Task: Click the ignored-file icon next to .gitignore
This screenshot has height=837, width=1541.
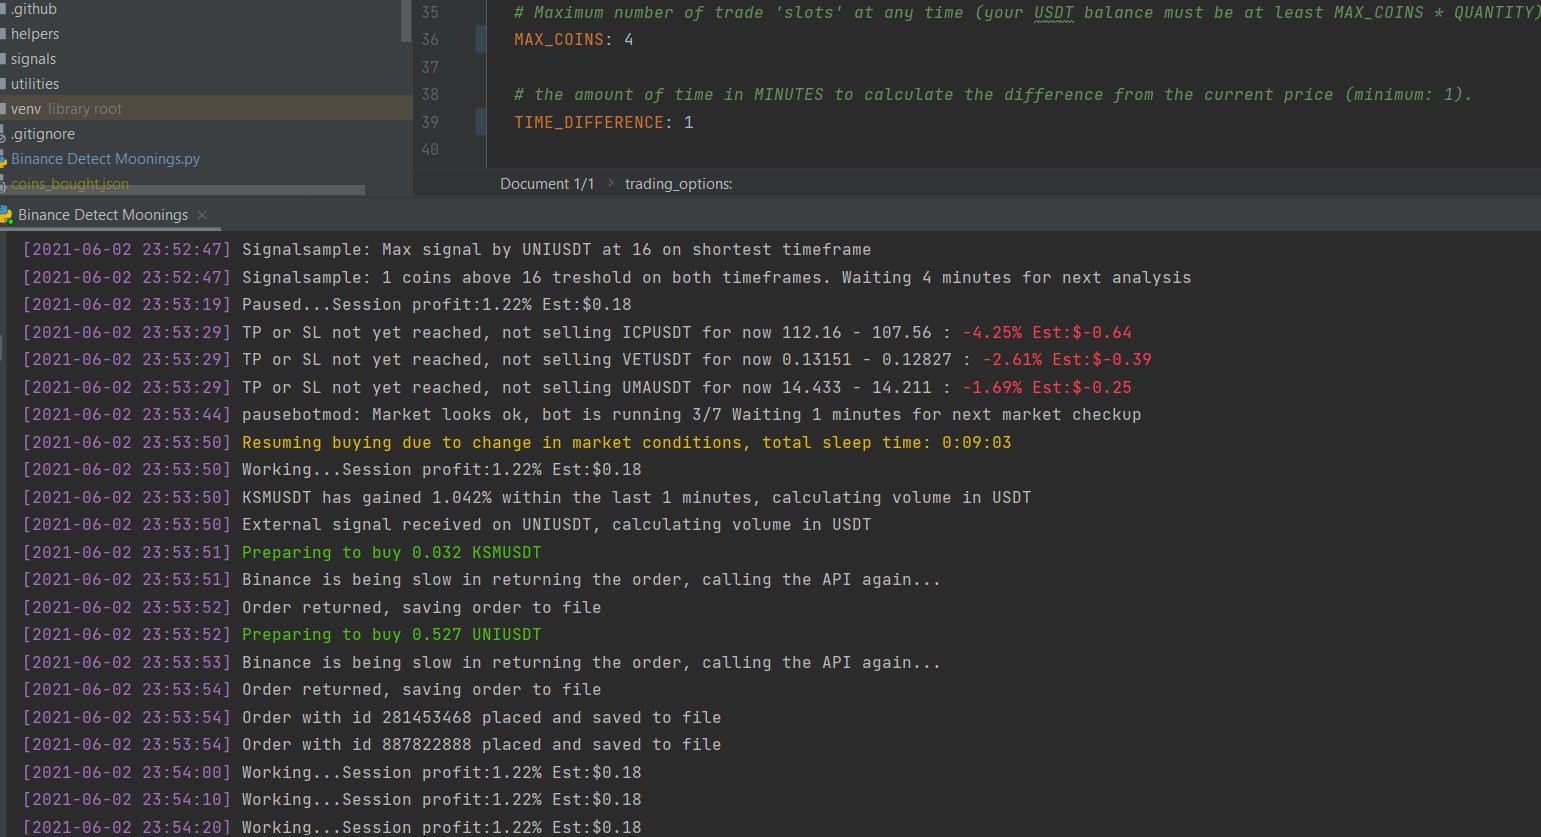Action: 4,134
